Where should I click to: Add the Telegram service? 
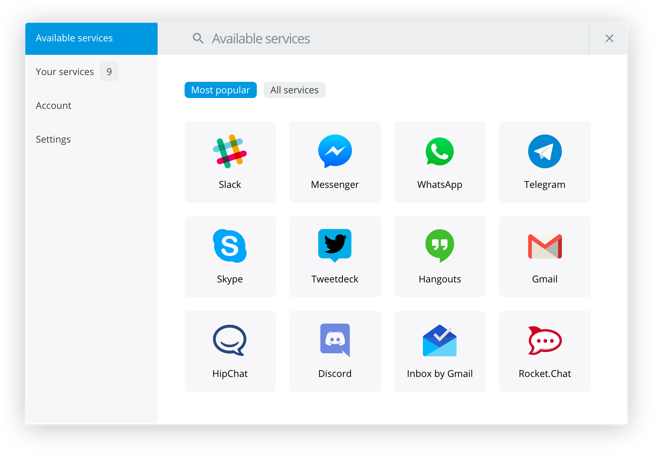[x=545, y=162]
